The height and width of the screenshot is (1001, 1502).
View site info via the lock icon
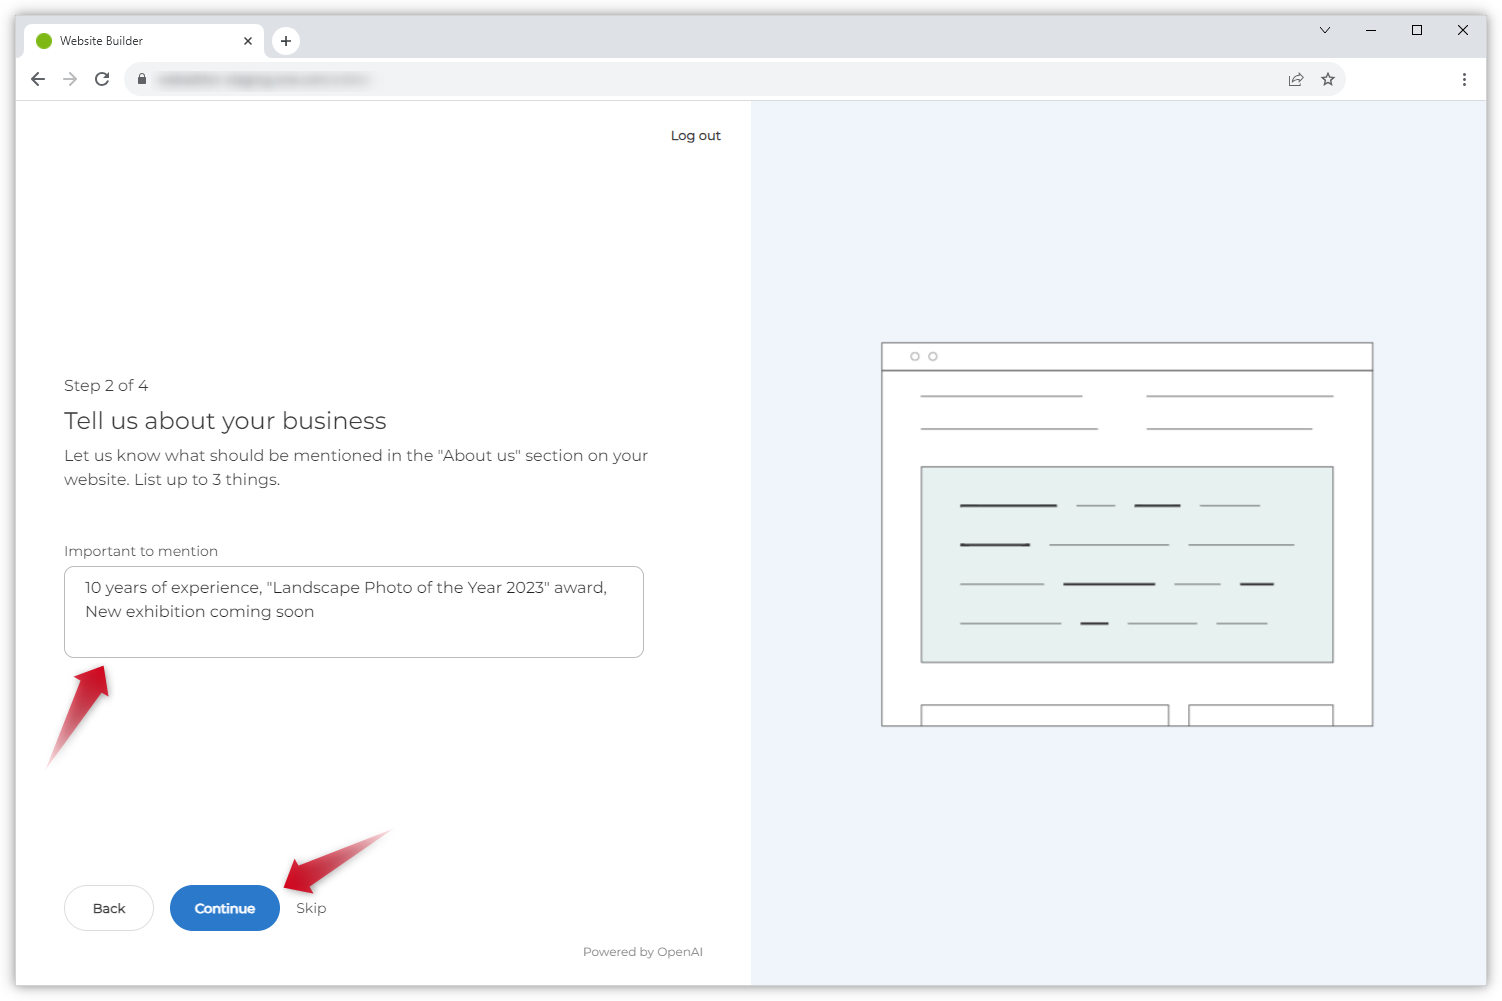pyautogui.click(x=142, y=79)
